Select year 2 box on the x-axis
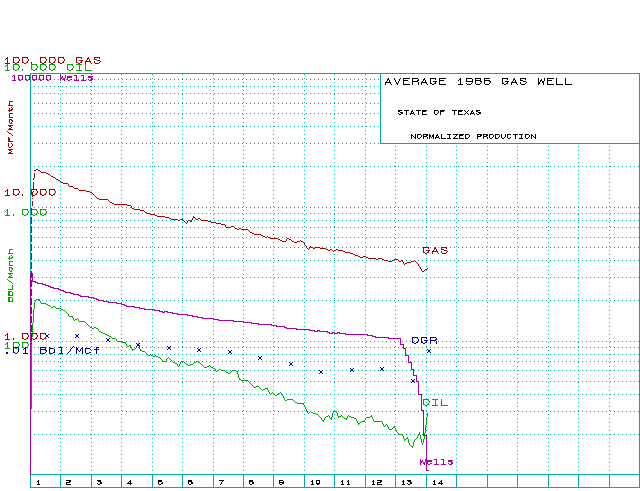Image resolution: width=640 pixels, height=491 pixels. click(x=68, y=482)
